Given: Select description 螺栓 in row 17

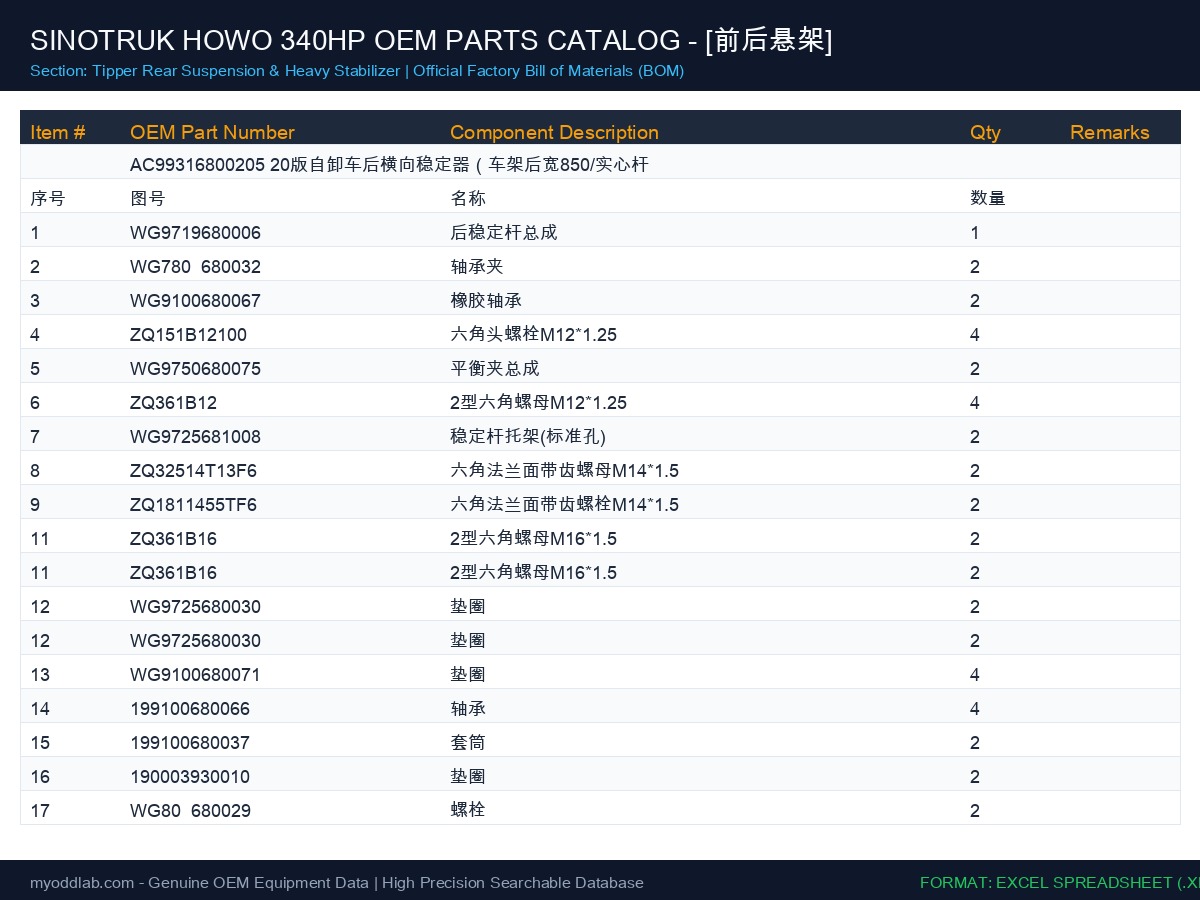Looking at the screenshot, I should (x=468, y=810).
